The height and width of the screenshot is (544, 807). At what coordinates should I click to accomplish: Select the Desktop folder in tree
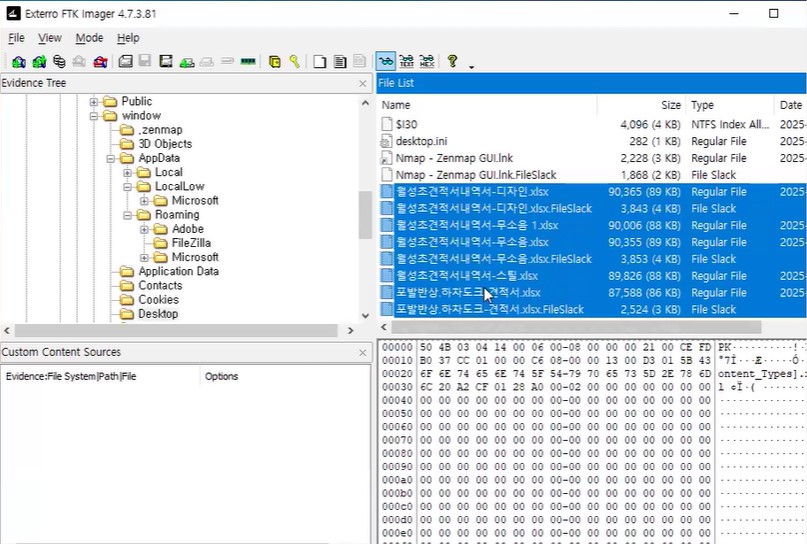158,314
